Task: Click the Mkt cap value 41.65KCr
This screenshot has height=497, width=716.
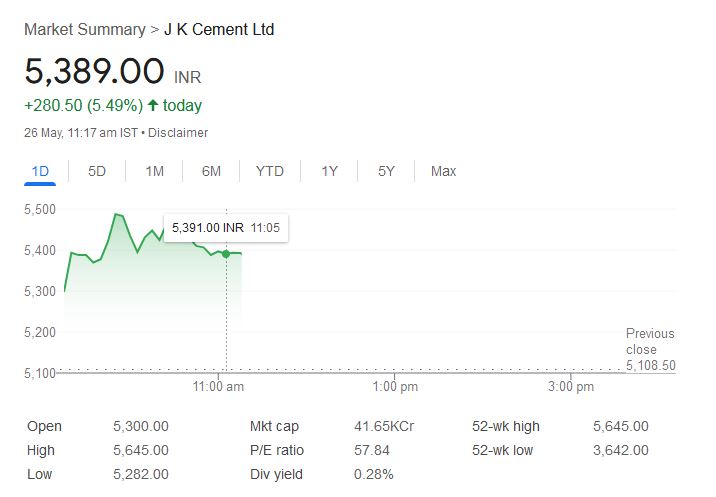Action: 384,427
